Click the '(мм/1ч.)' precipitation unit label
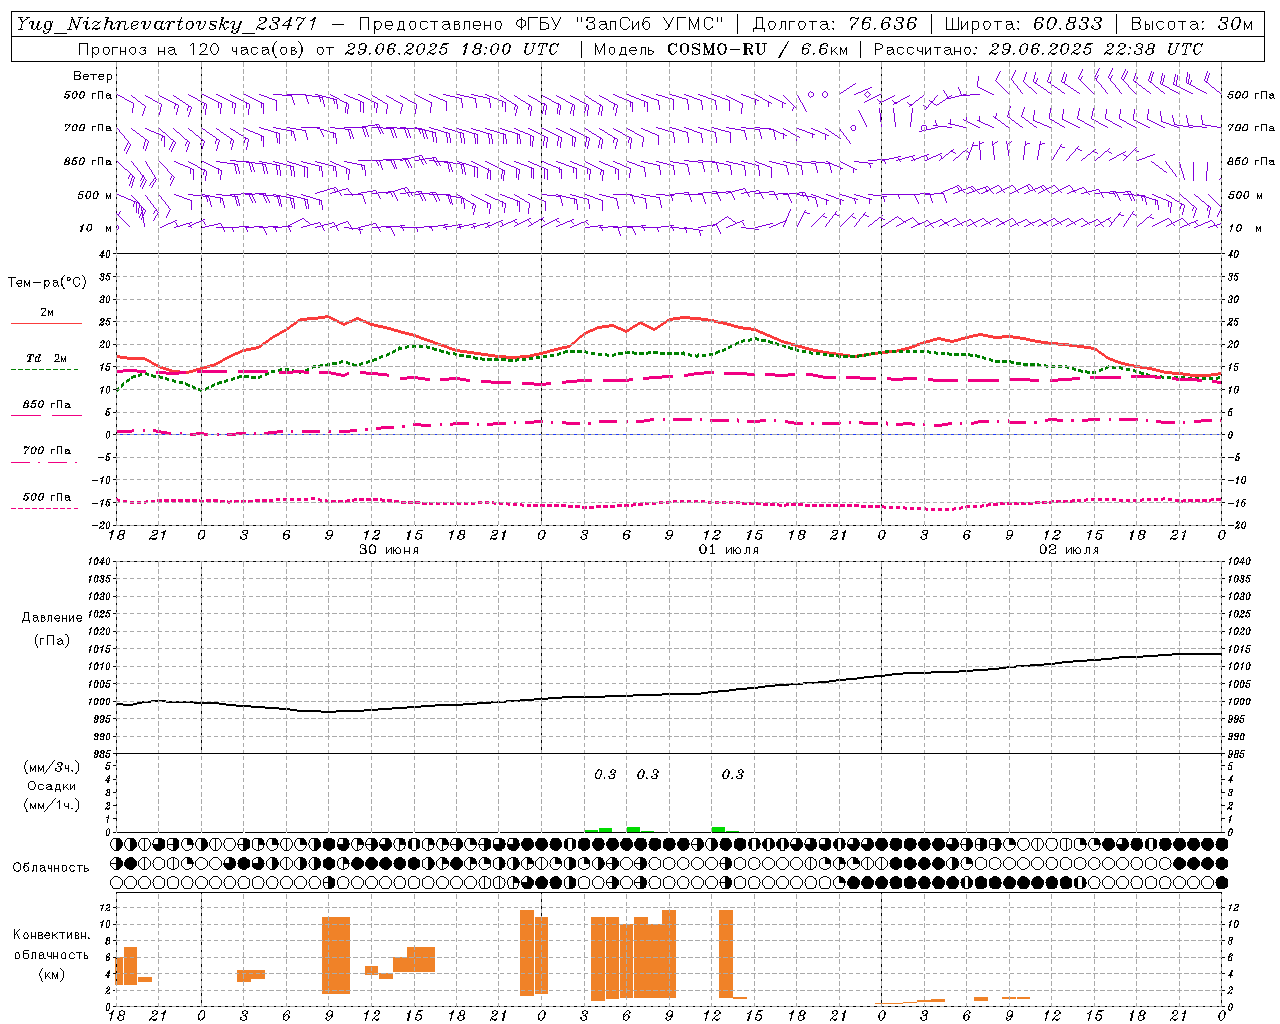Image resolution: width=1280 pixels, height=1024 pixels. (x=51, y=805)
